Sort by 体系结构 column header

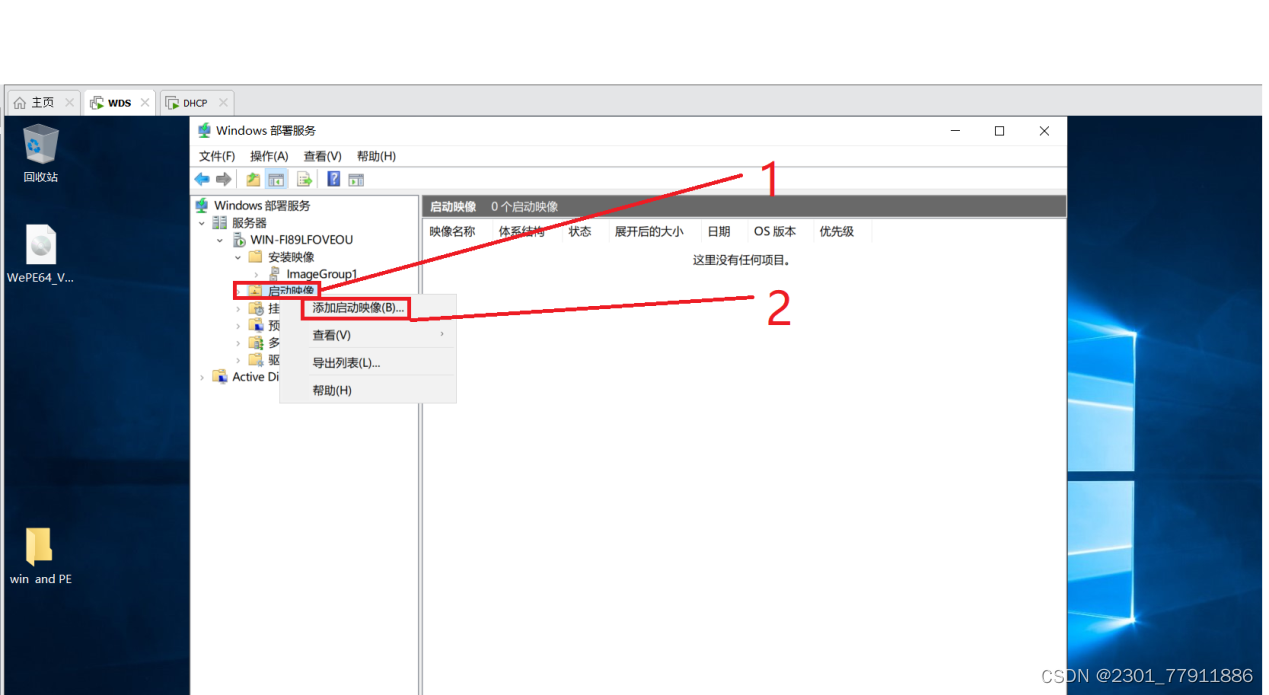526,231
